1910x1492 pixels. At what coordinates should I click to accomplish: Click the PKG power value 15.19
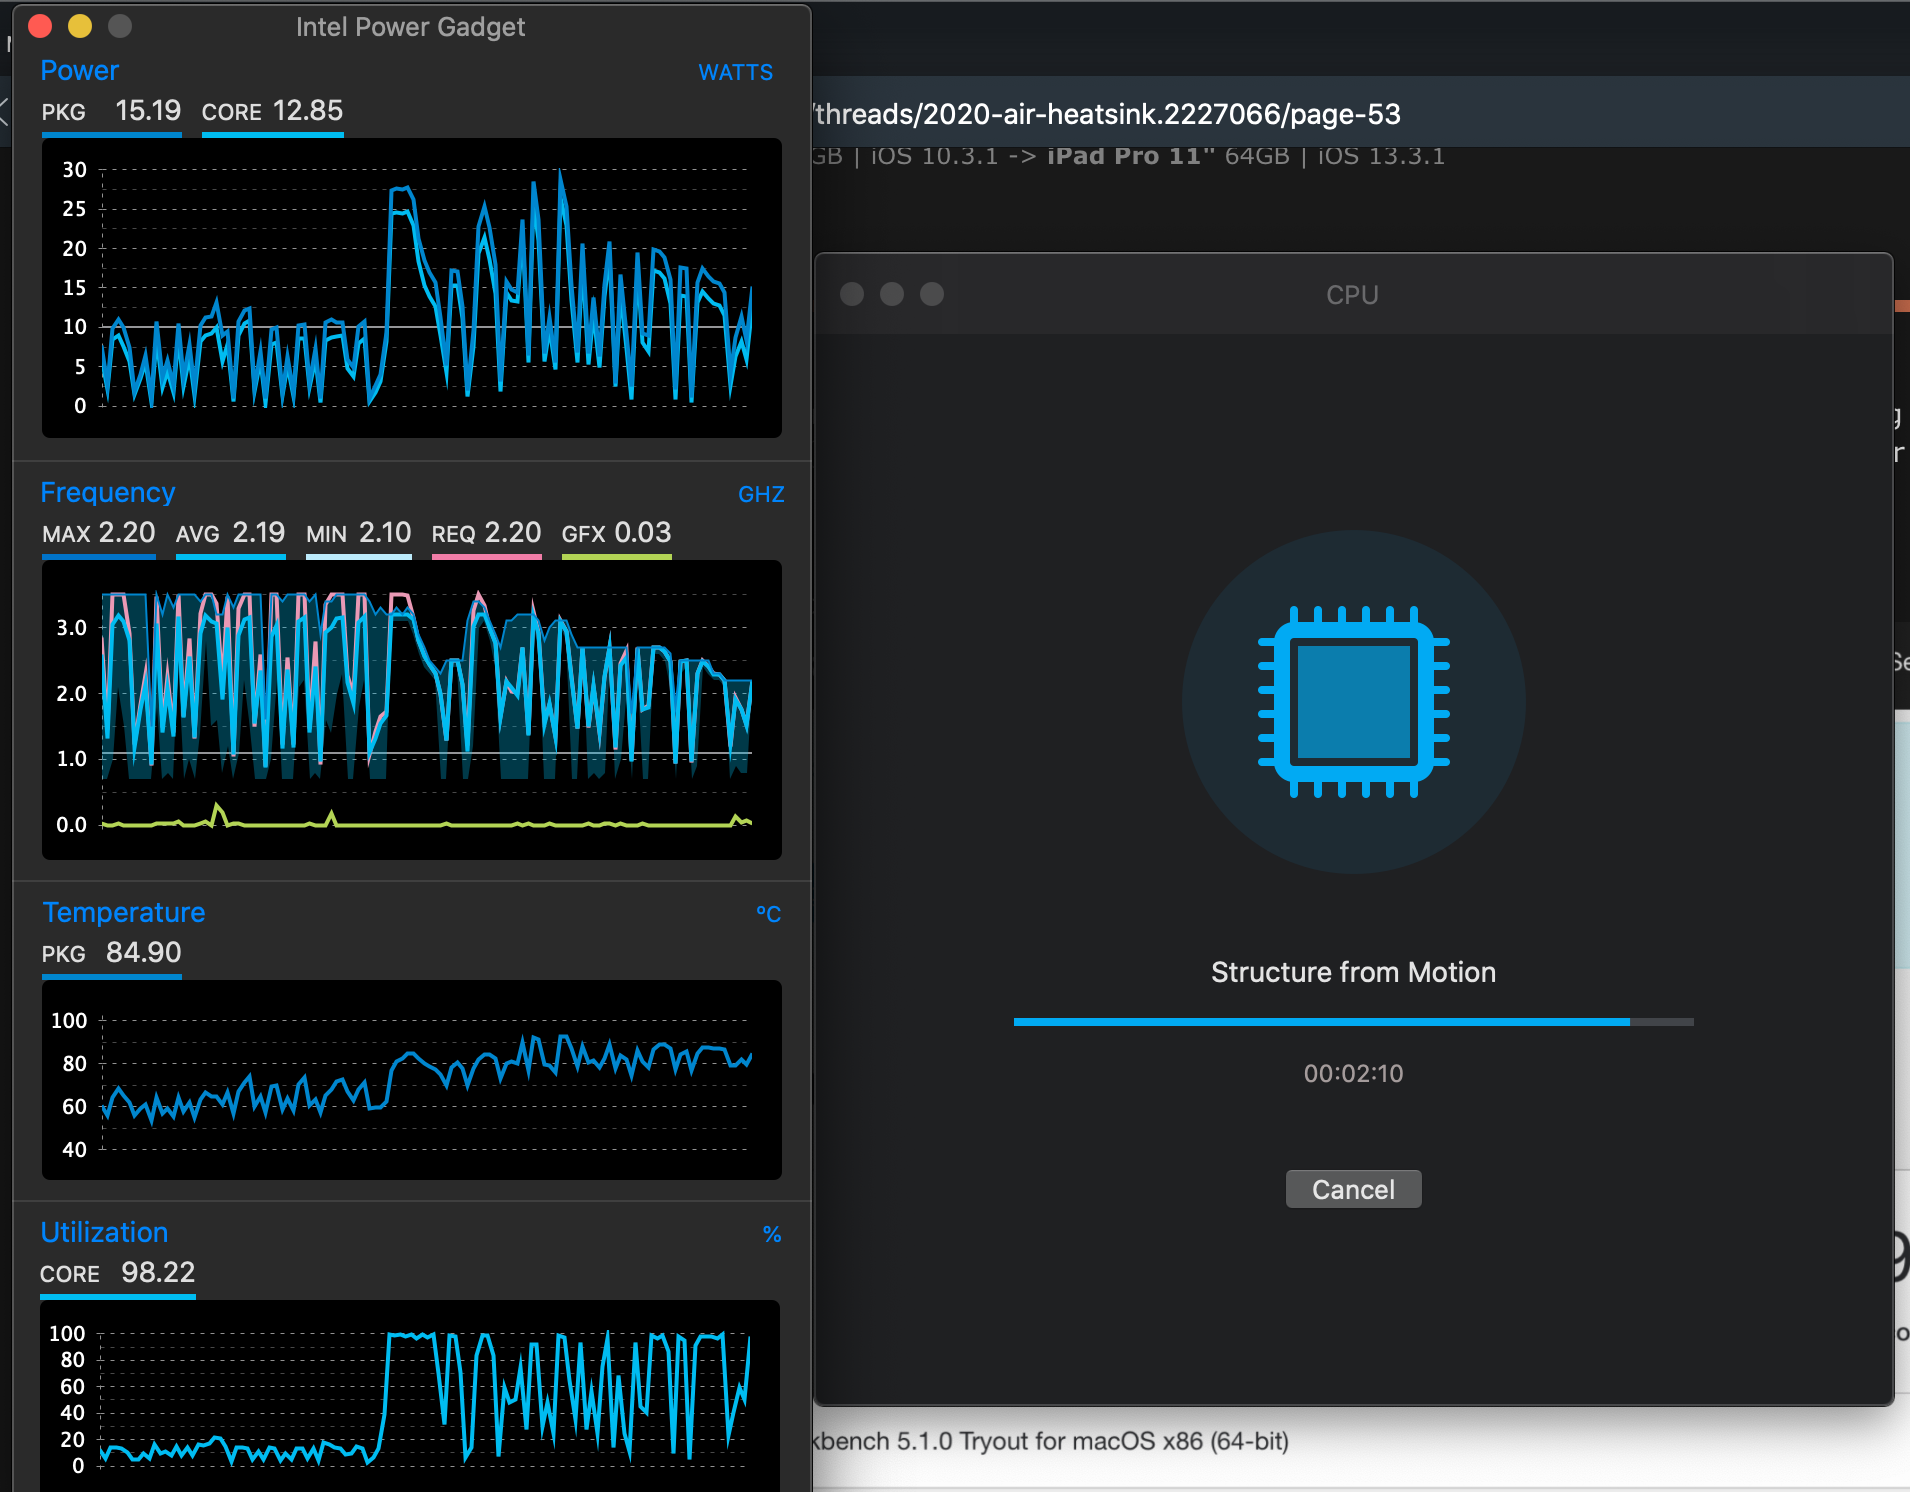point(148,110)
